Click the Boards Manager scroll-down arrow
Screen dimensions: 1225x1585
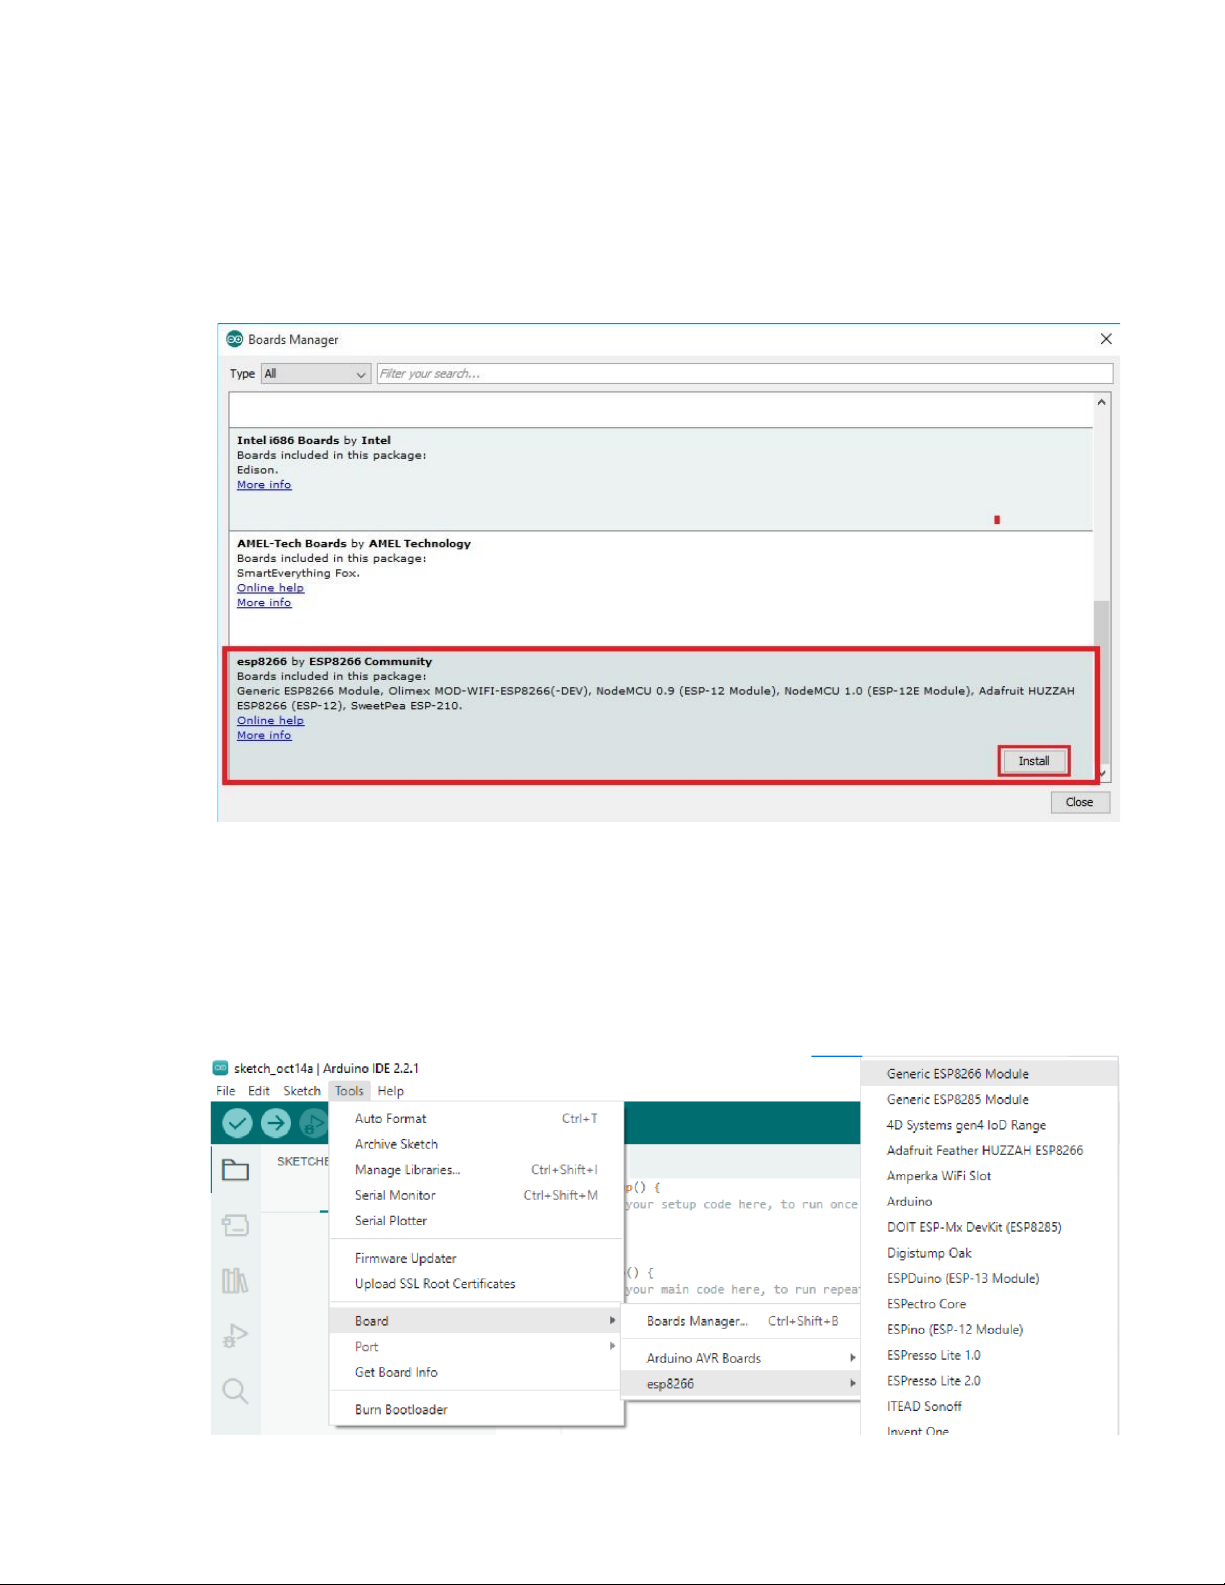[1103, 773]
